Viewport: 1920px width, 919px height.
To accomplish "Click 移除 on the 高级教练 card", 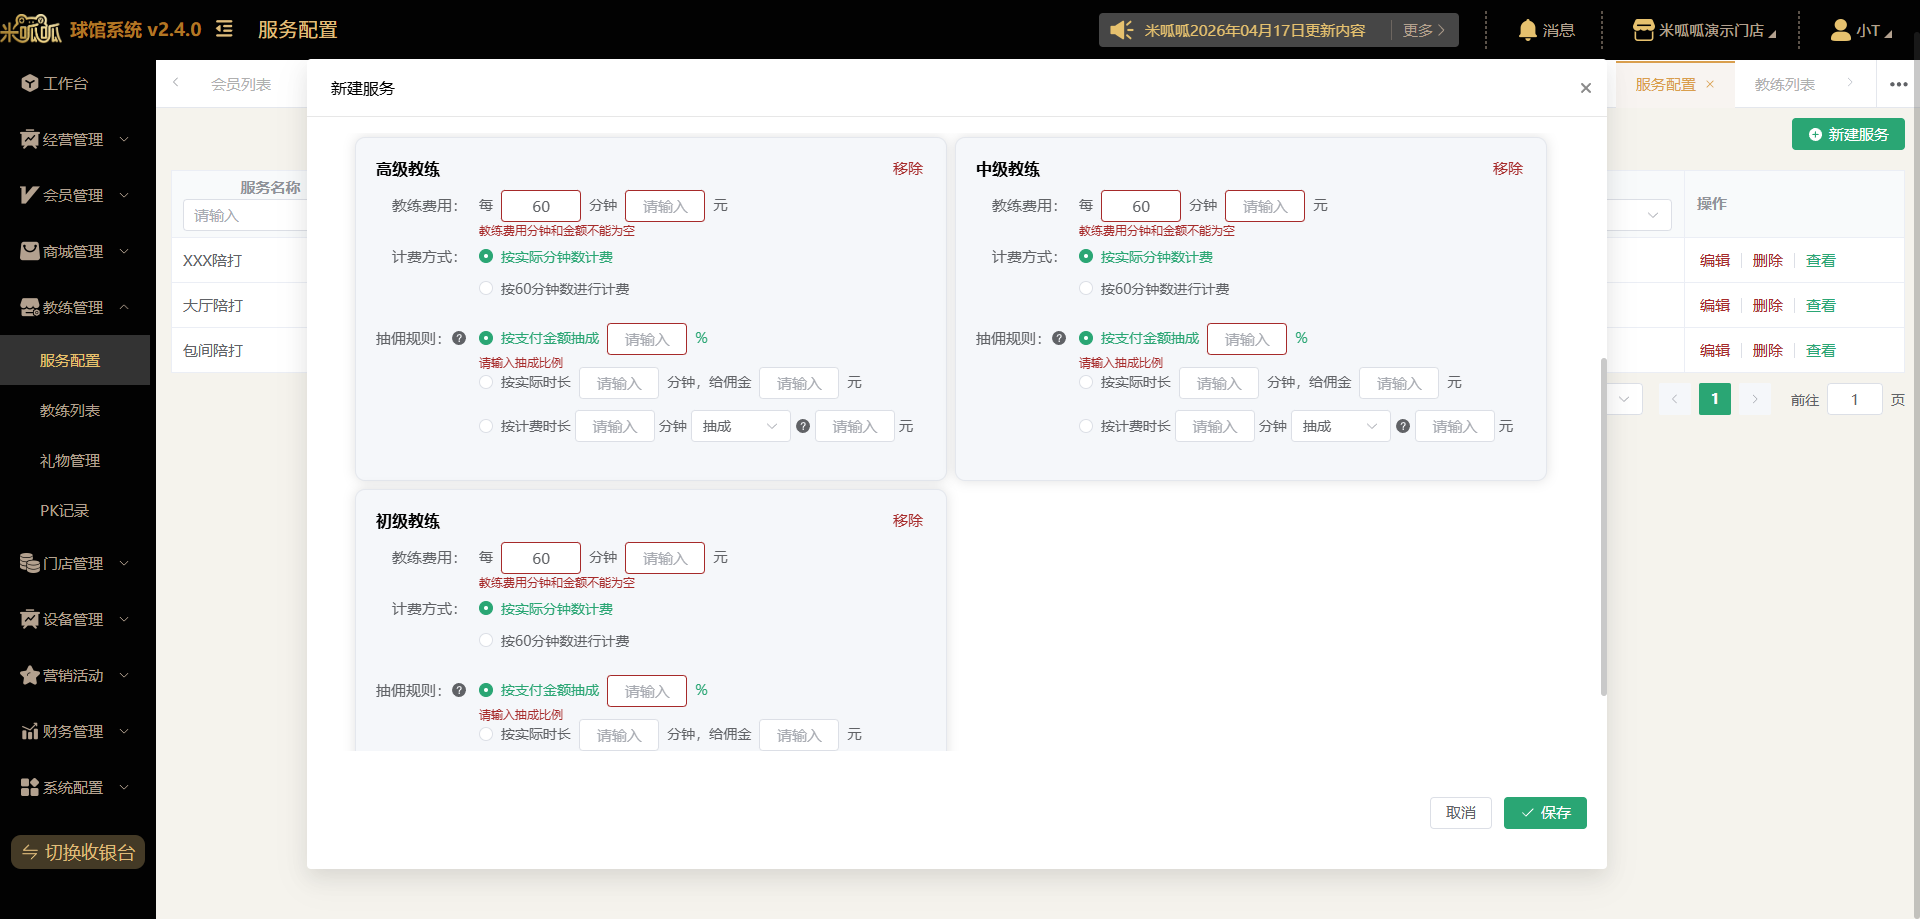I will point(908,168).
